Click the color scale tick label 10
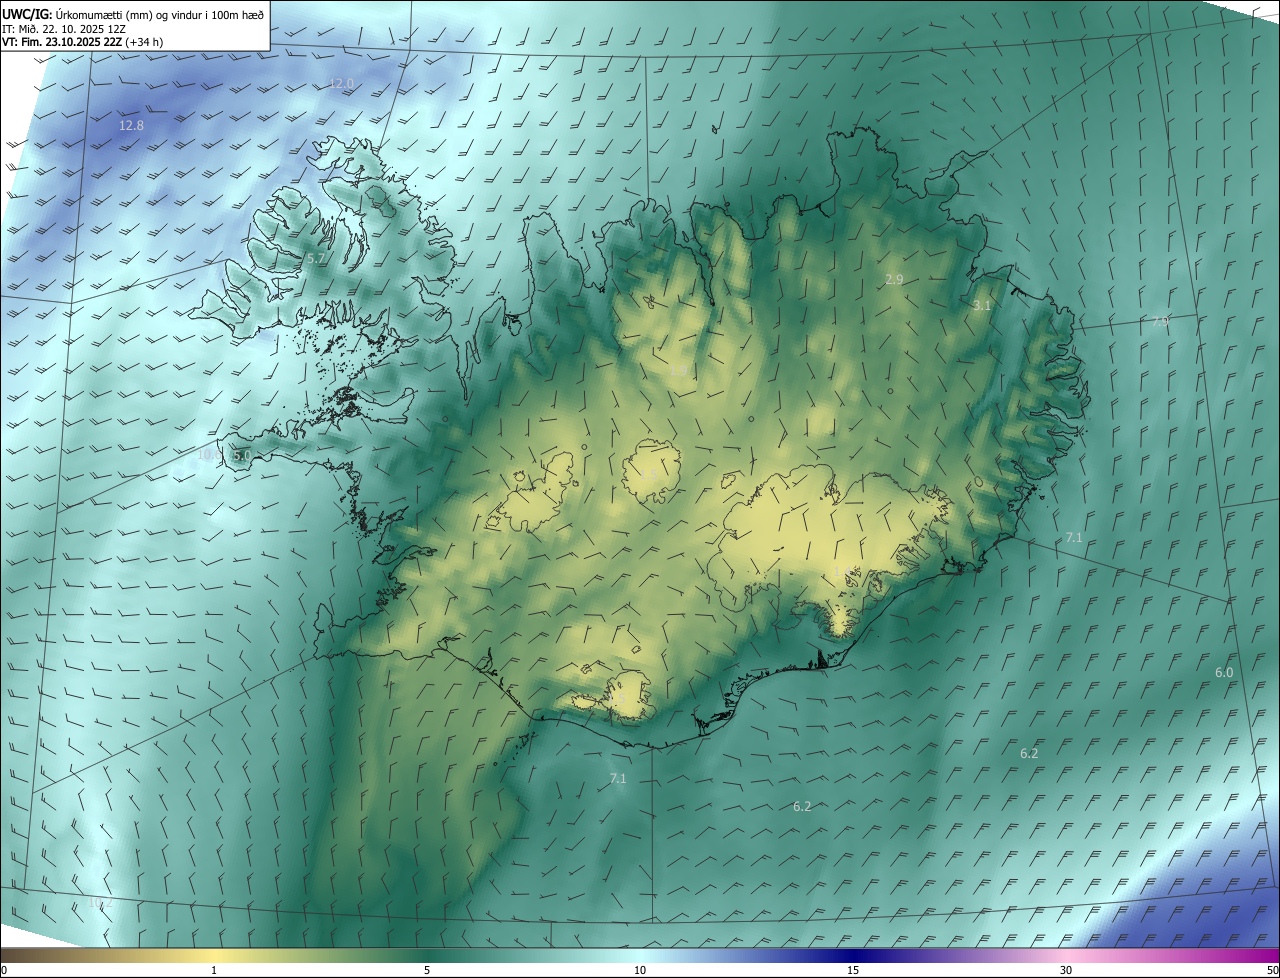 click(640, 971)
